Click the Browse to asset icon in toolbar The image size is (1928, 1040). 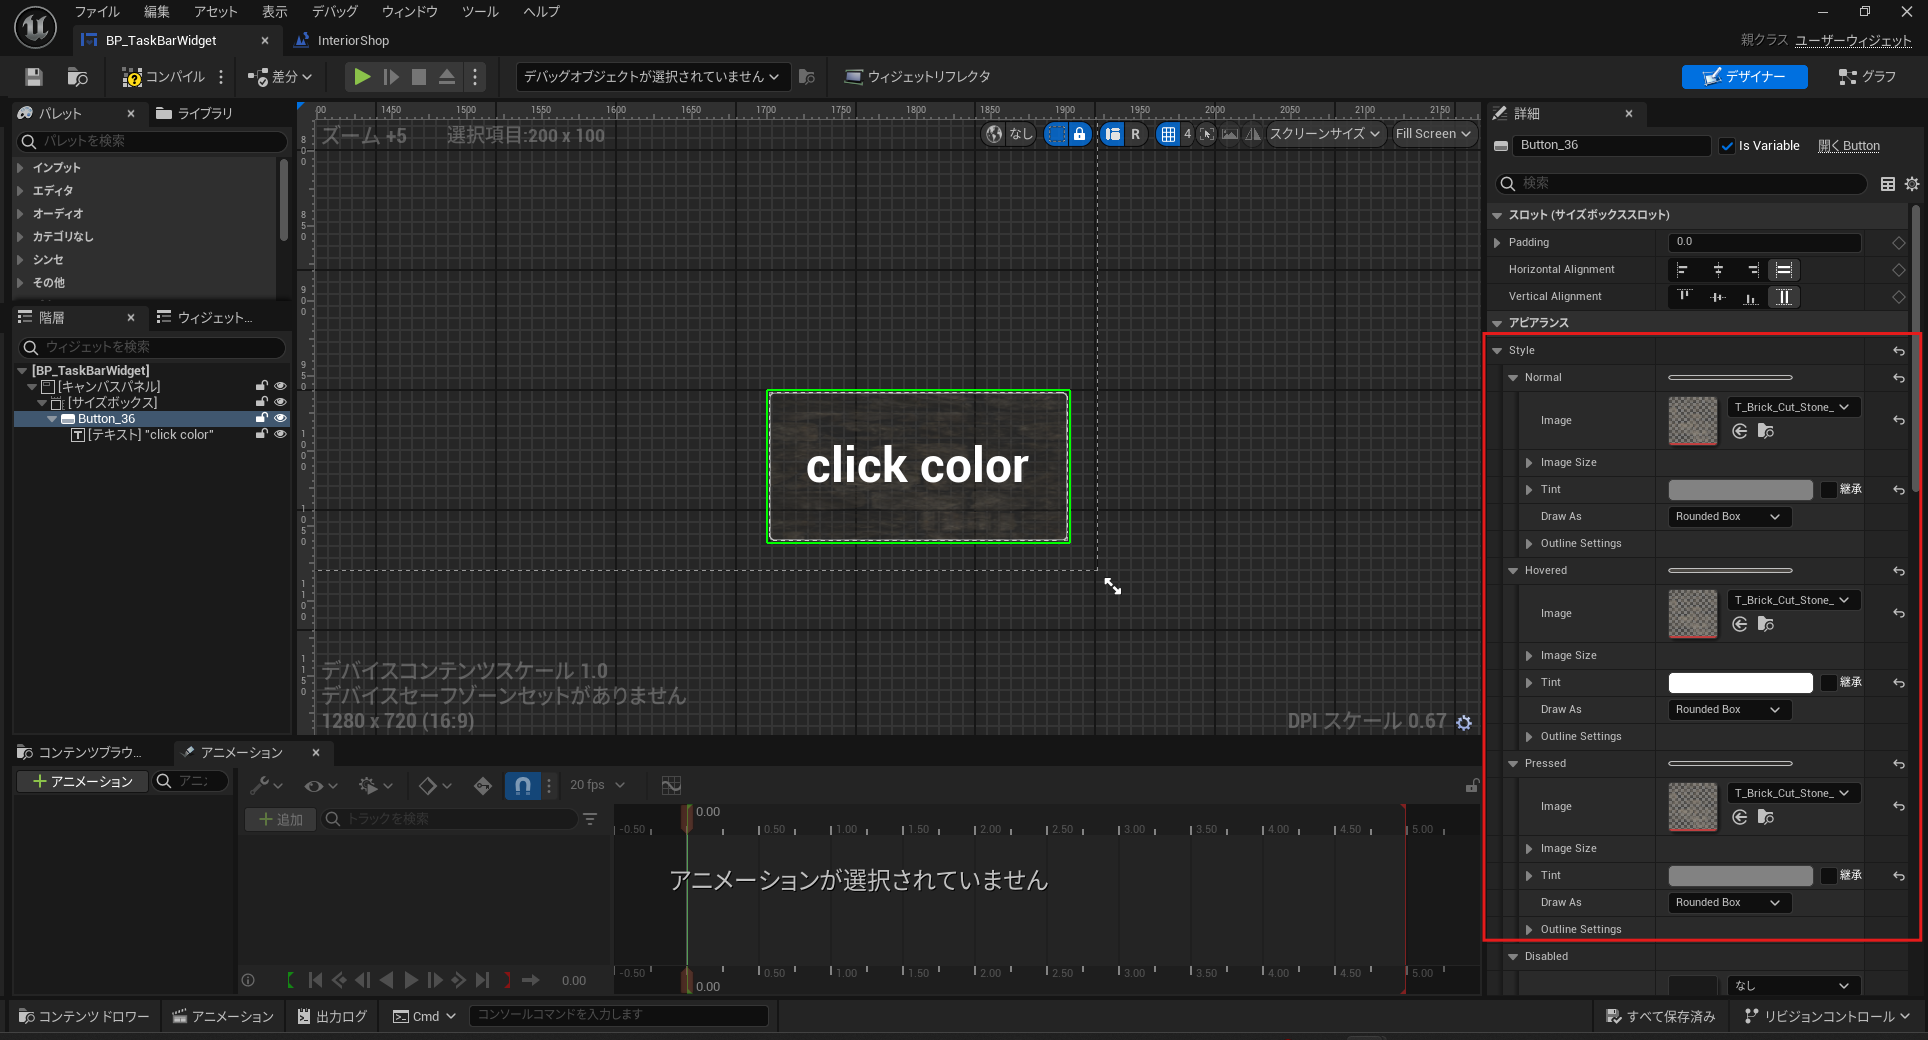pos(77,77)
